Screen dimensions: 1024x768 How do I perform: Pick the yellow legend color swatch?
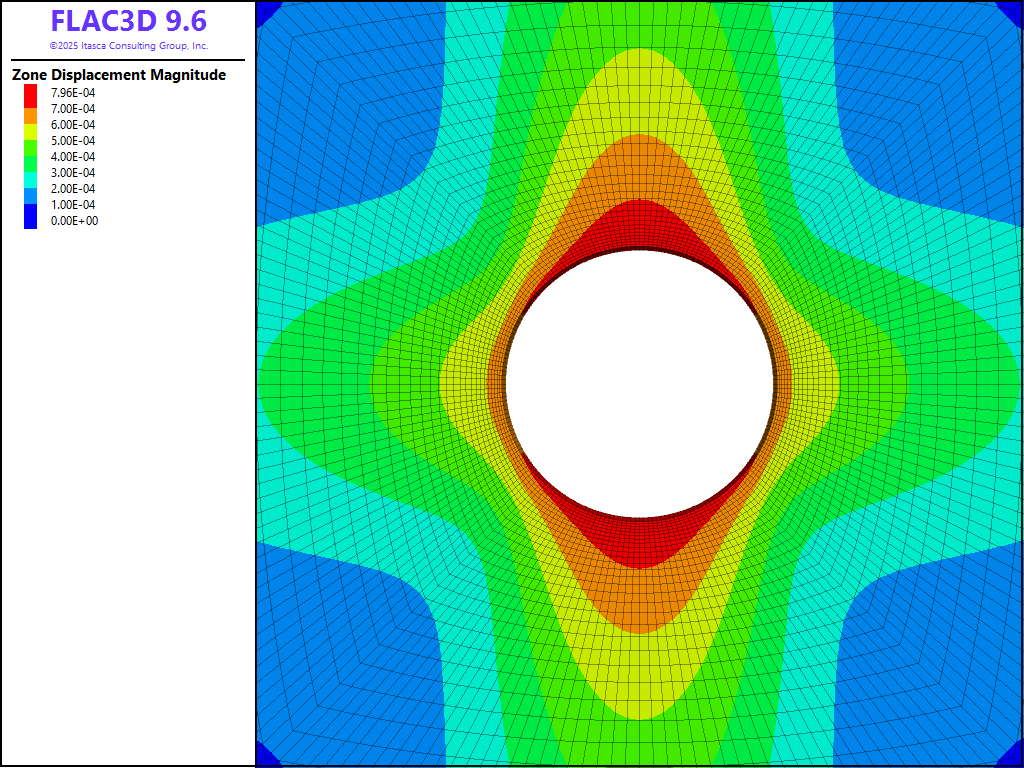coord(31,132)
